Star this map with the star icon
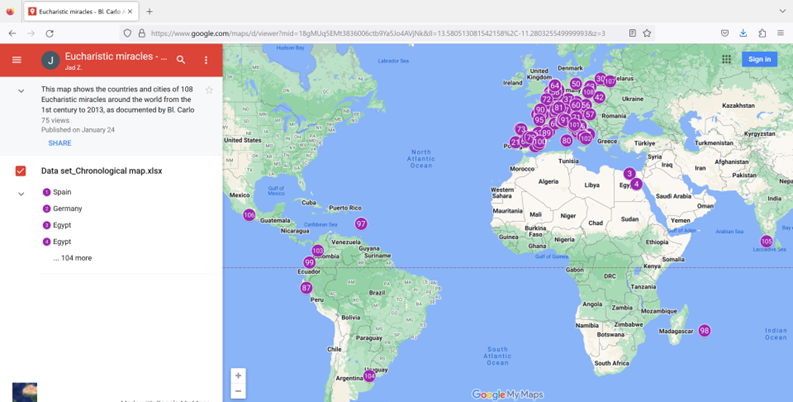This screenshot has width=793, height=402. click(209, 90)
